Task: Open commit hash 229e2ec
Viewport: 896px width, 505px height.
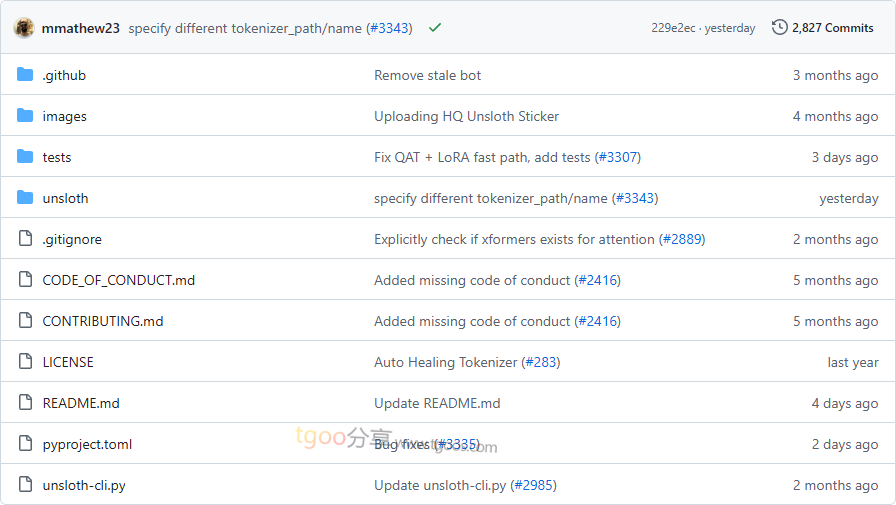Action: (x=674, y=28)
